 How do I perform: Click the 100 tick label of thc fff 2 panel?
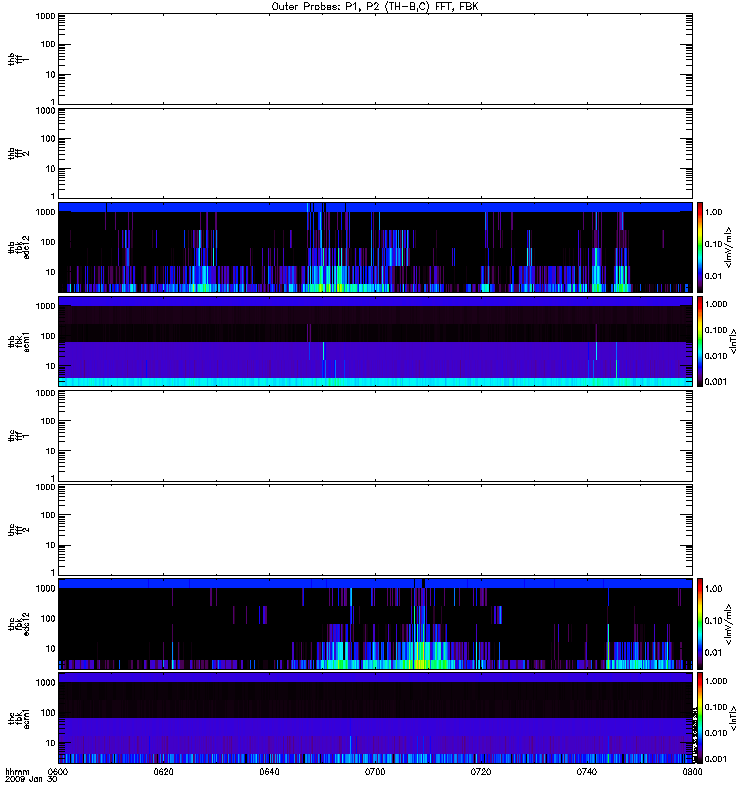click(x=48, y=515)
